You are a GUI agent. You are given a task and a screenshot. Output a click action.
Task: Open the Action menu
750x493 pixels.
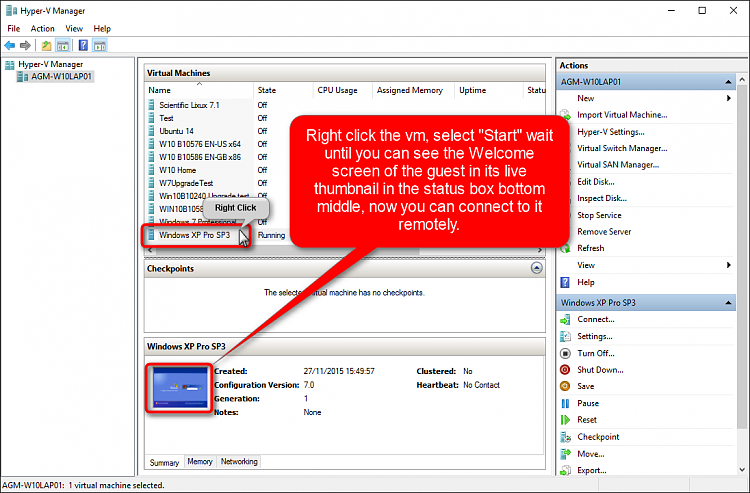click(x=43, y=29)
